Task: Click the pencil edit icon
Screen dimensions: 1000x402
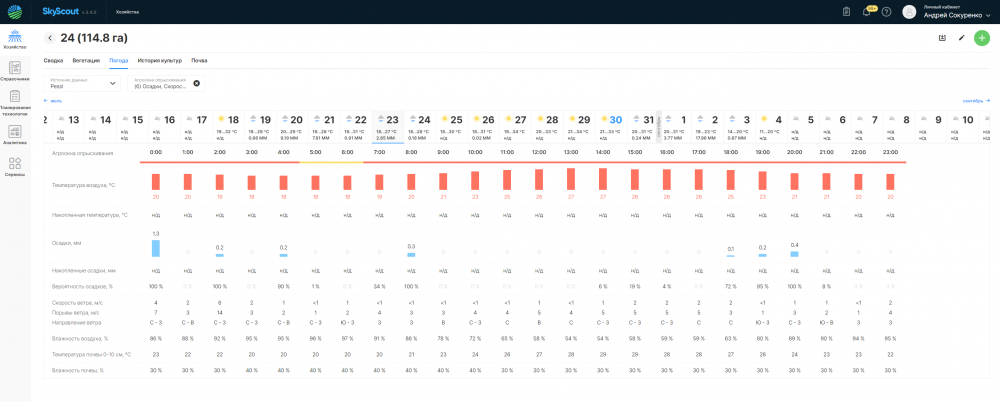Action: click(961, 38)
